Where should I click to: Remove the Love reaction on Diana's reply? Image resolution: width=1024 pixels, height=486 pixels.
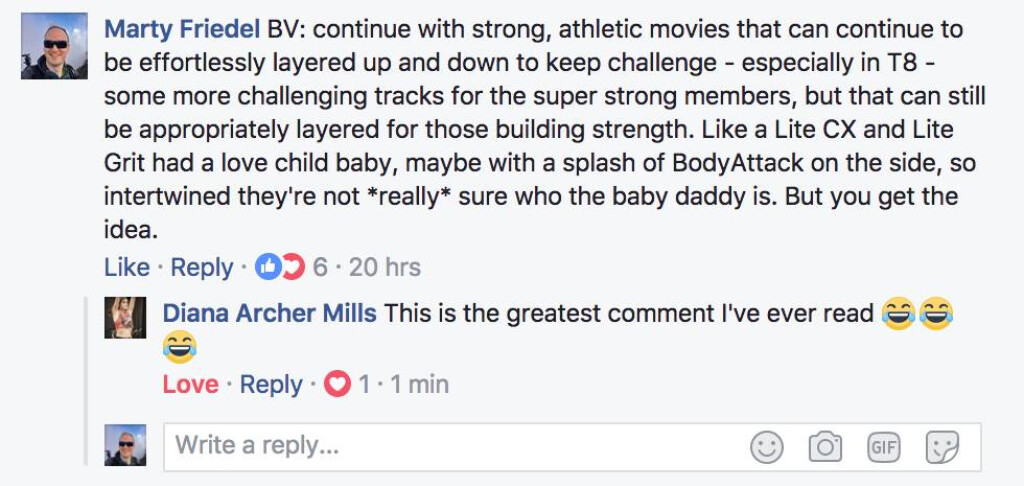(190, 385)
